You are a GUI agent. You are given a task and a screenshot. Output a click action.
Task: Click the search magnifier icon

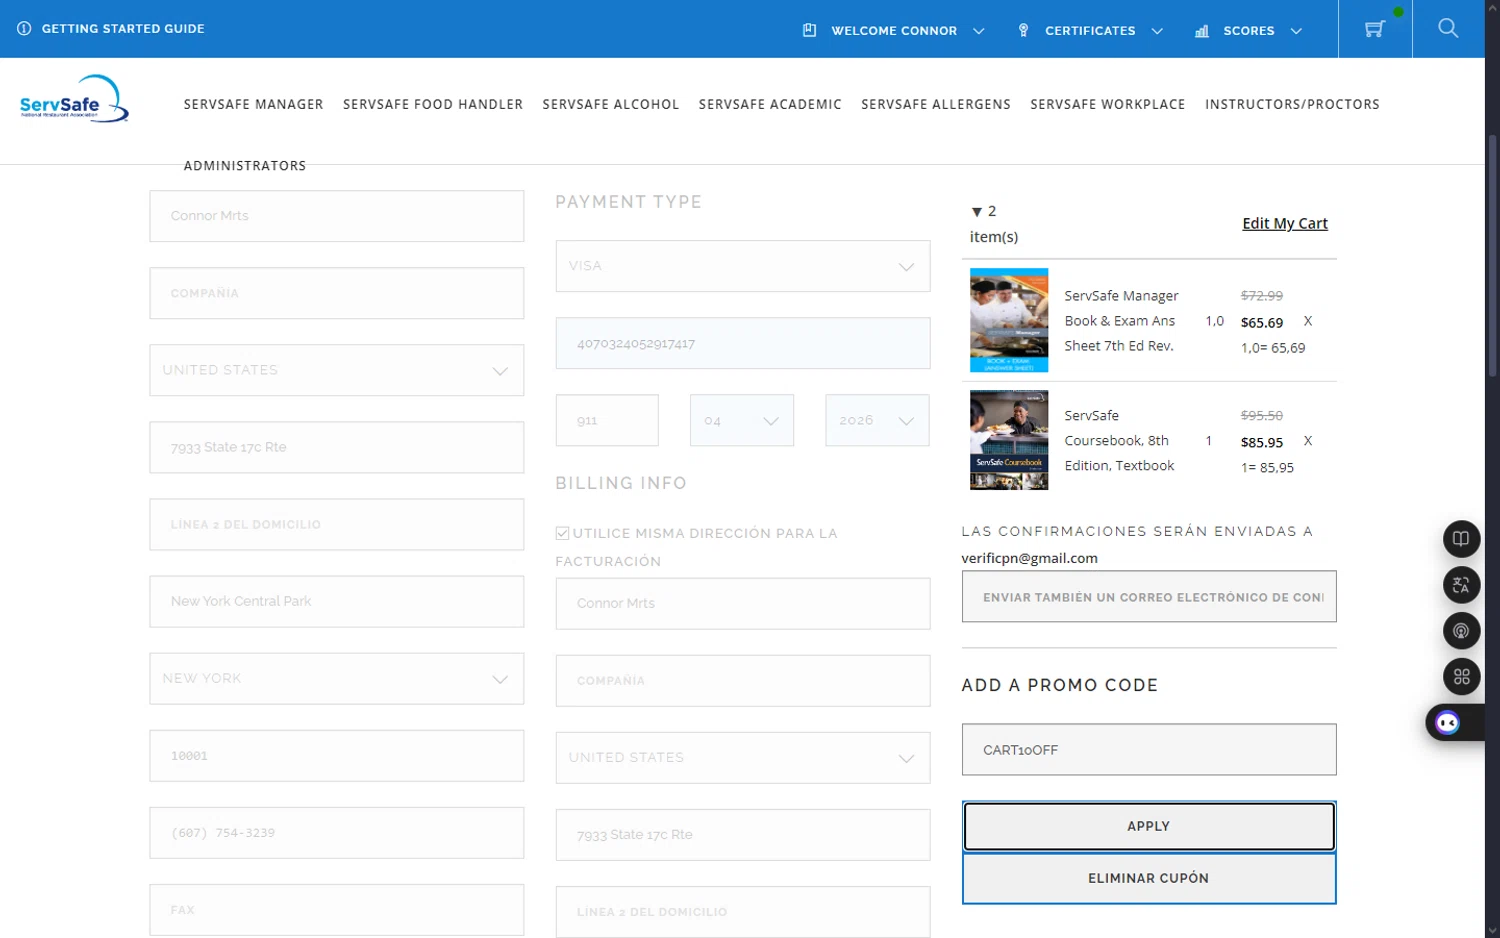[x=1448, y=29]
